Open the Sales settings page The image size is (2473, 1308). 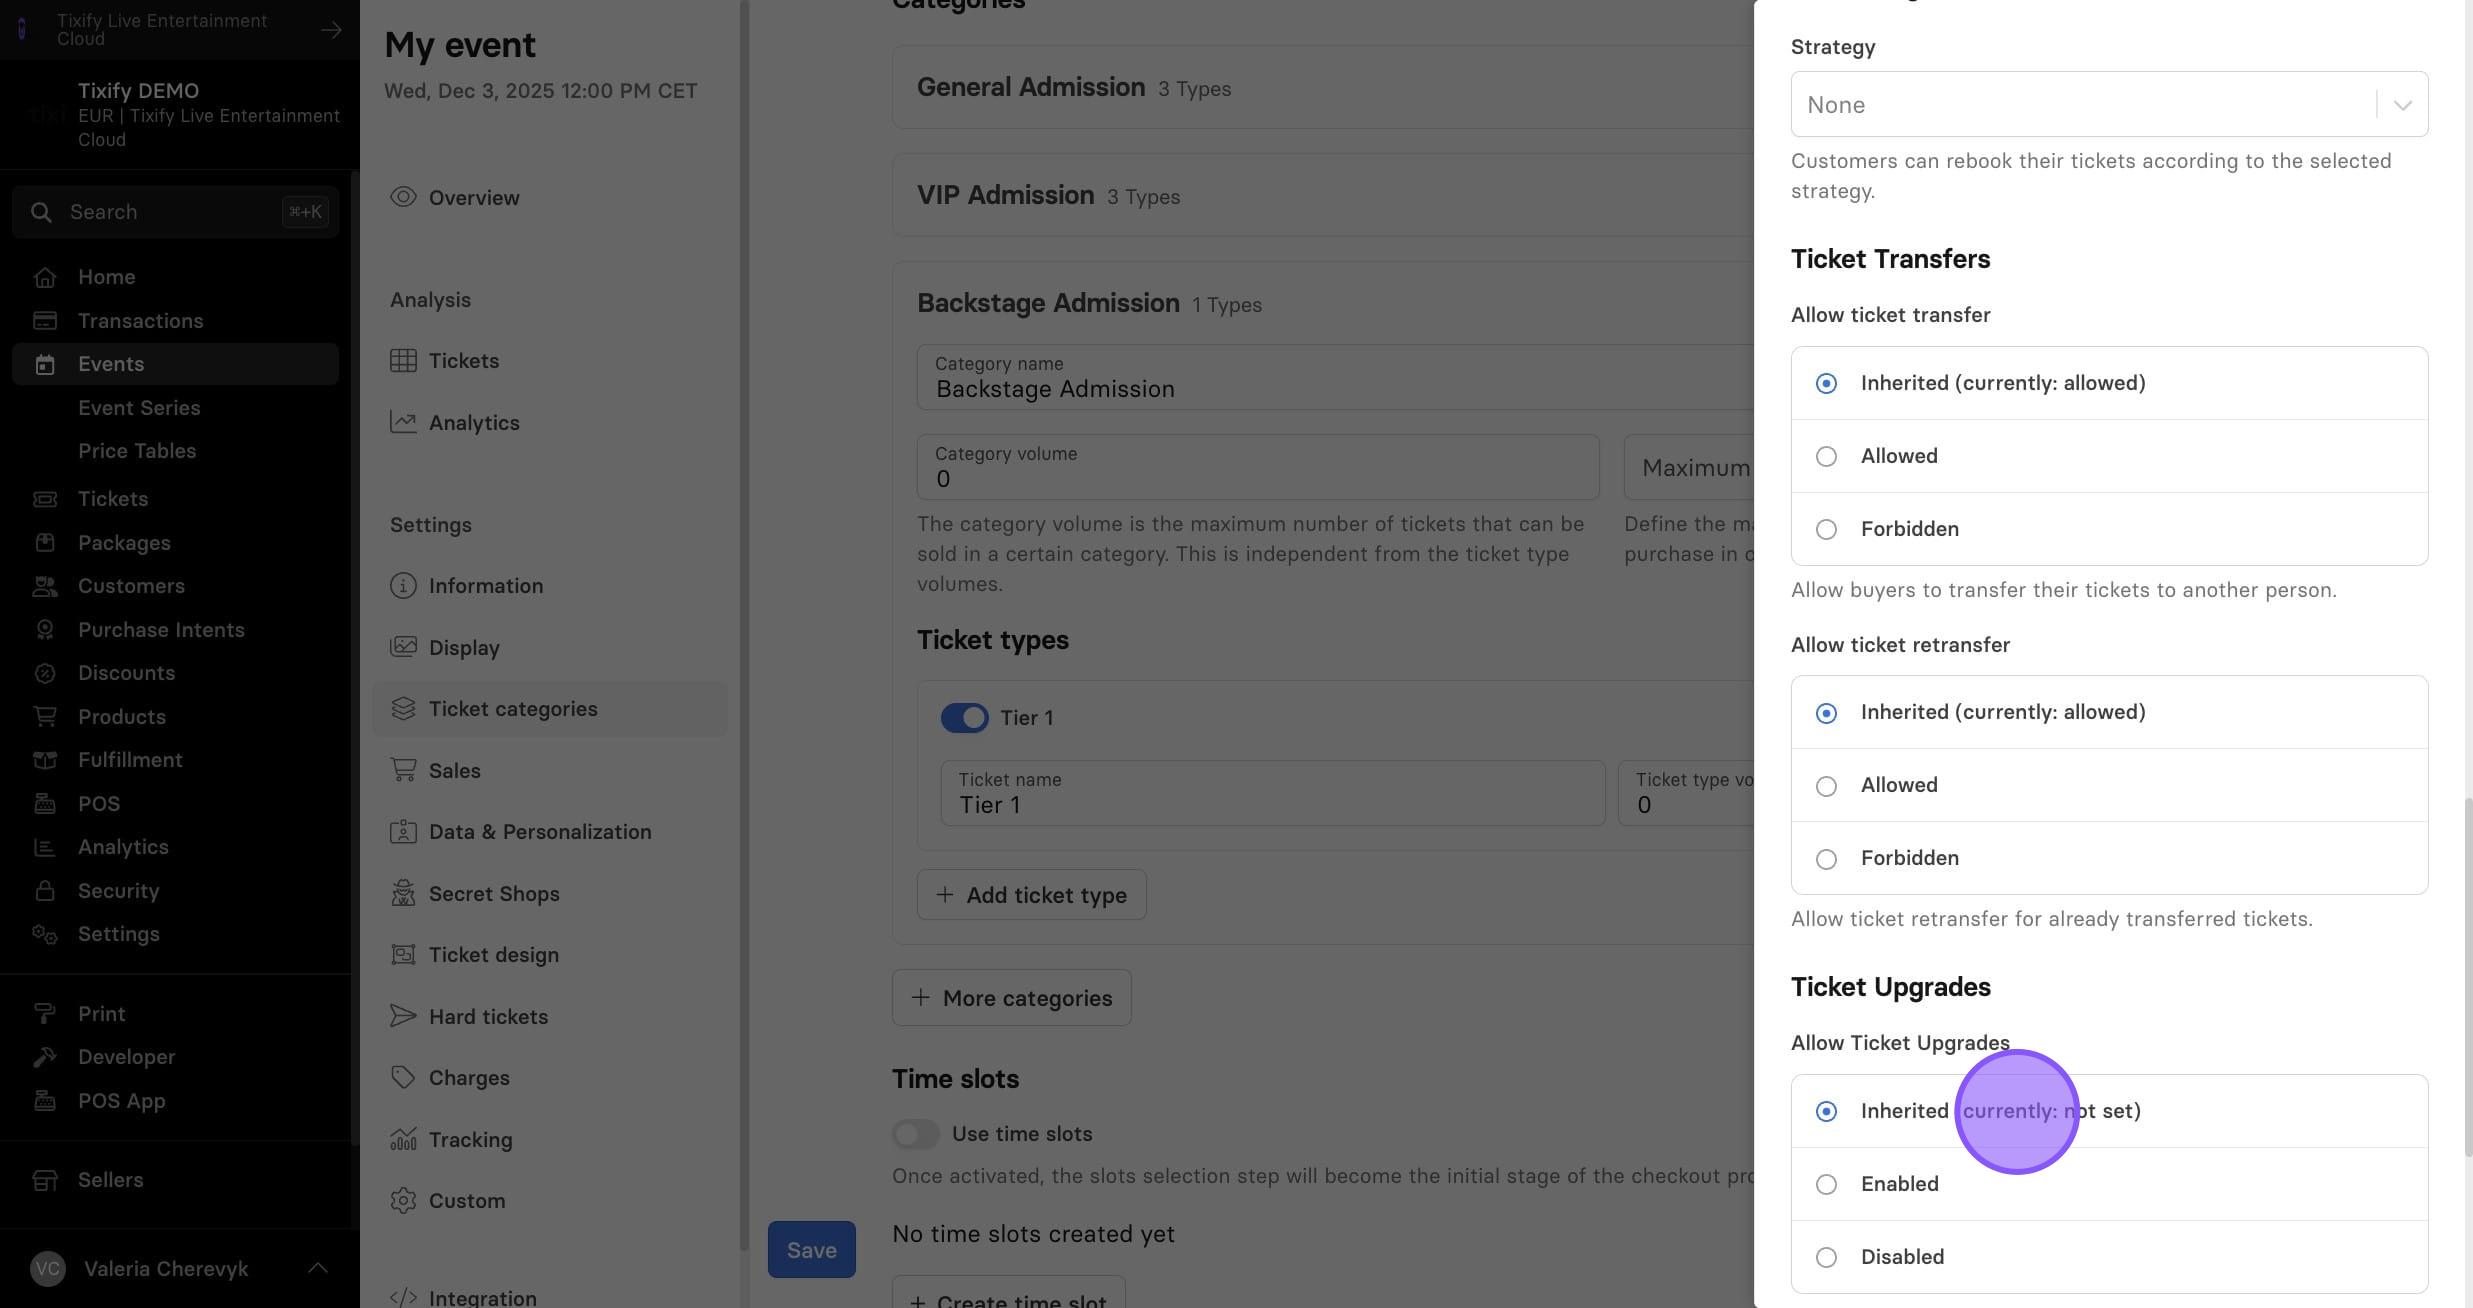[x=549, y=771]
